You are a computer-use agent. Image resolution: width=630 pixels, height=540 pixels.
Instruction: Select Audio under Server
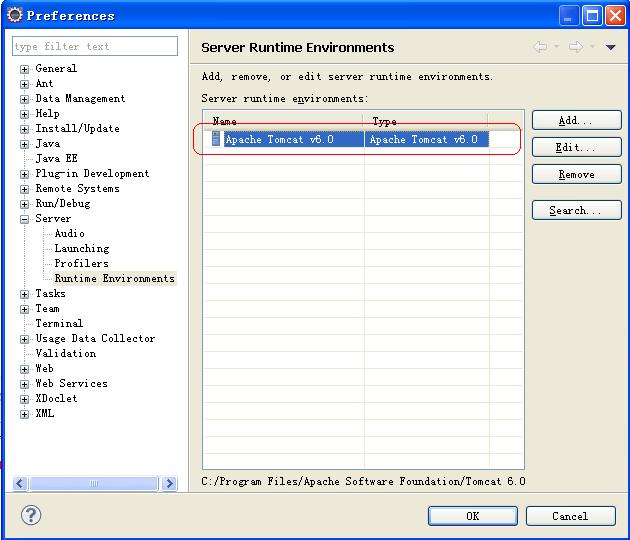pyautogui.click(x=70, y=233)
